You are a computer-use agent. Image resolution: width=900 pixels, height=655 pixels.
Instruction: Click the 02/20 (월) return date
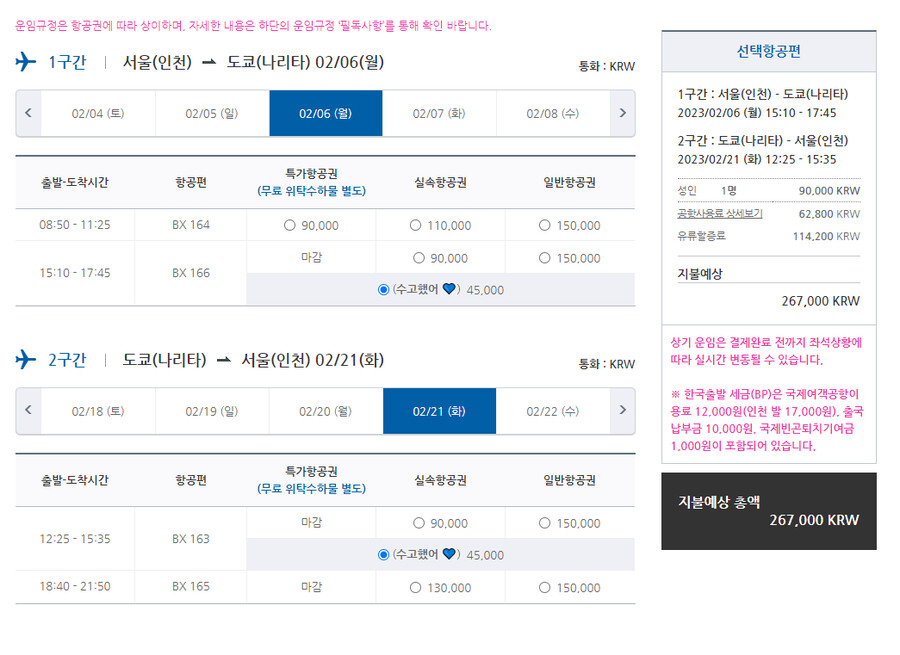coord(325,409)
